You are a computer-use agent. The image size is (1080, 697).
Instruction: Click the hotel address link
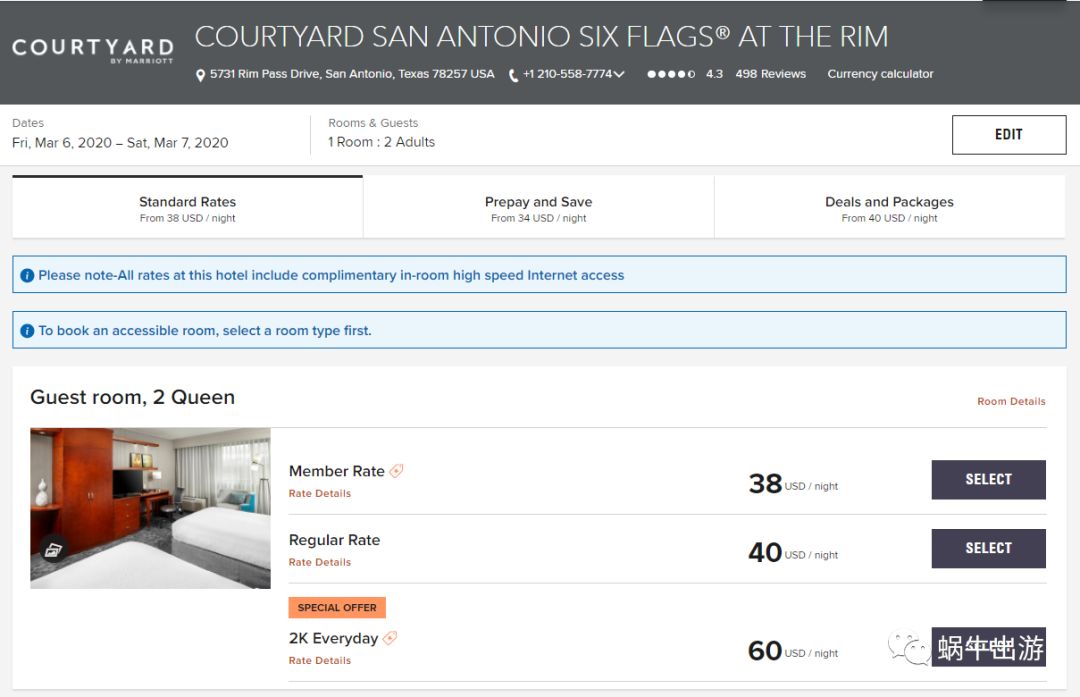pyautogui.click(x=352, y=74)
